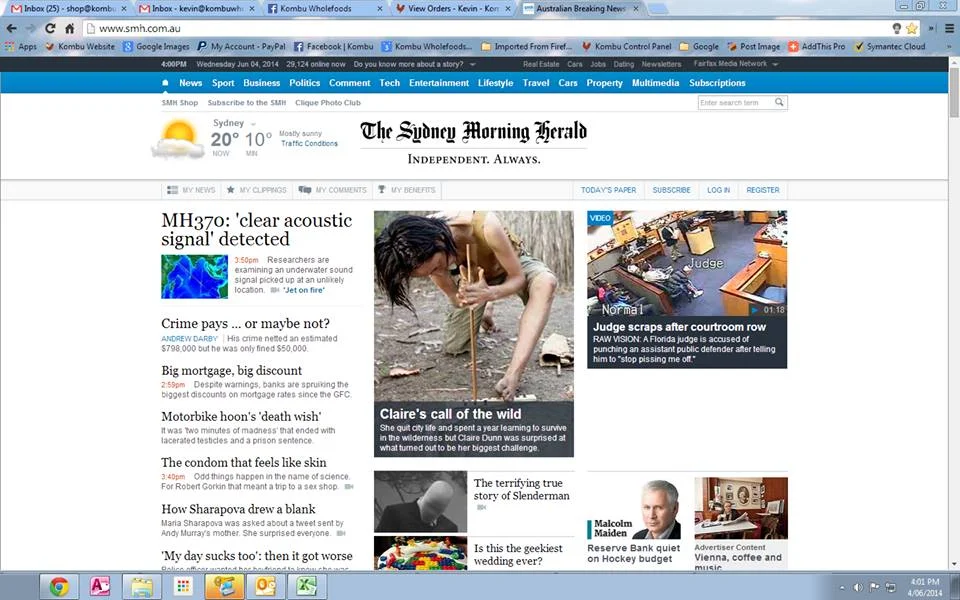Open Subscribe to the SMH link
Screen dimensions: 960x600
click(x=247, y=103)
